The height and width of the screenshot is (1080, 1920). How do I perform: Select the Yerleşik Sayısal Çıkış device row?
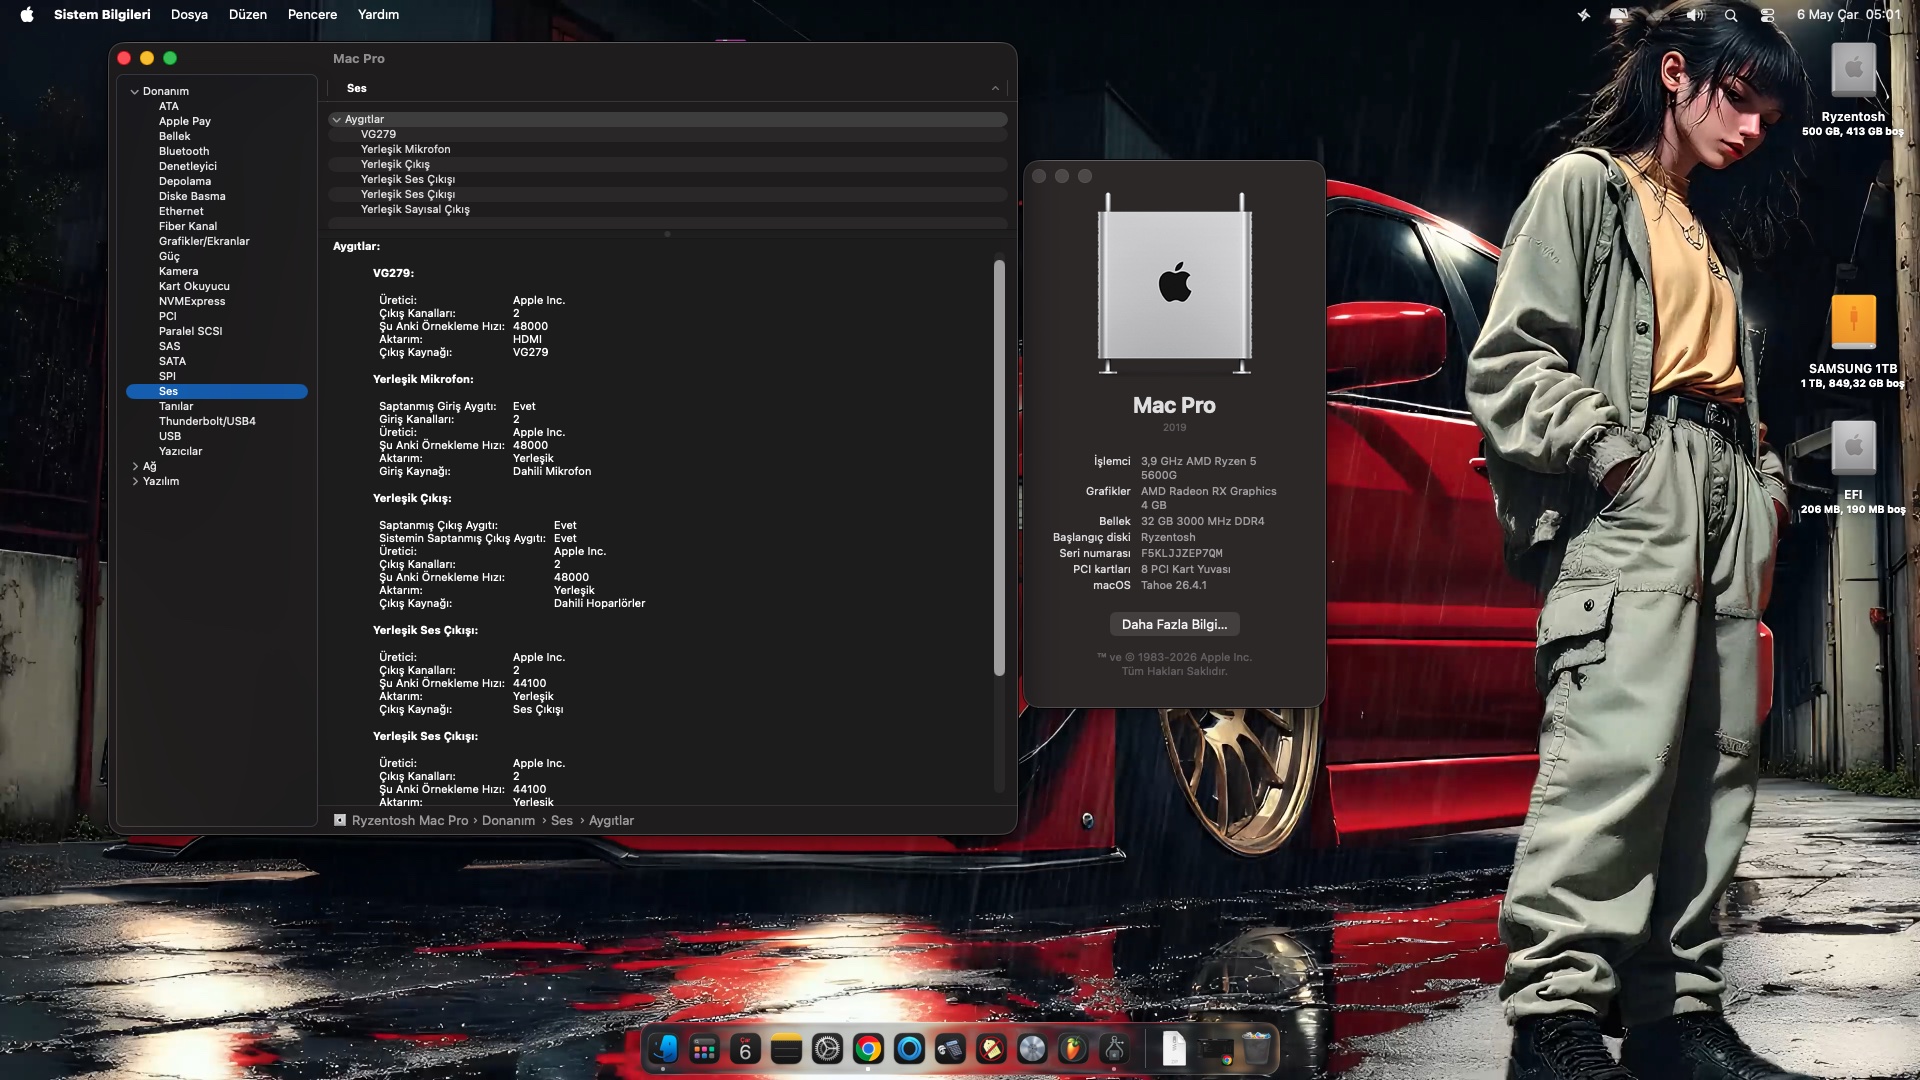tap(667, 209)
